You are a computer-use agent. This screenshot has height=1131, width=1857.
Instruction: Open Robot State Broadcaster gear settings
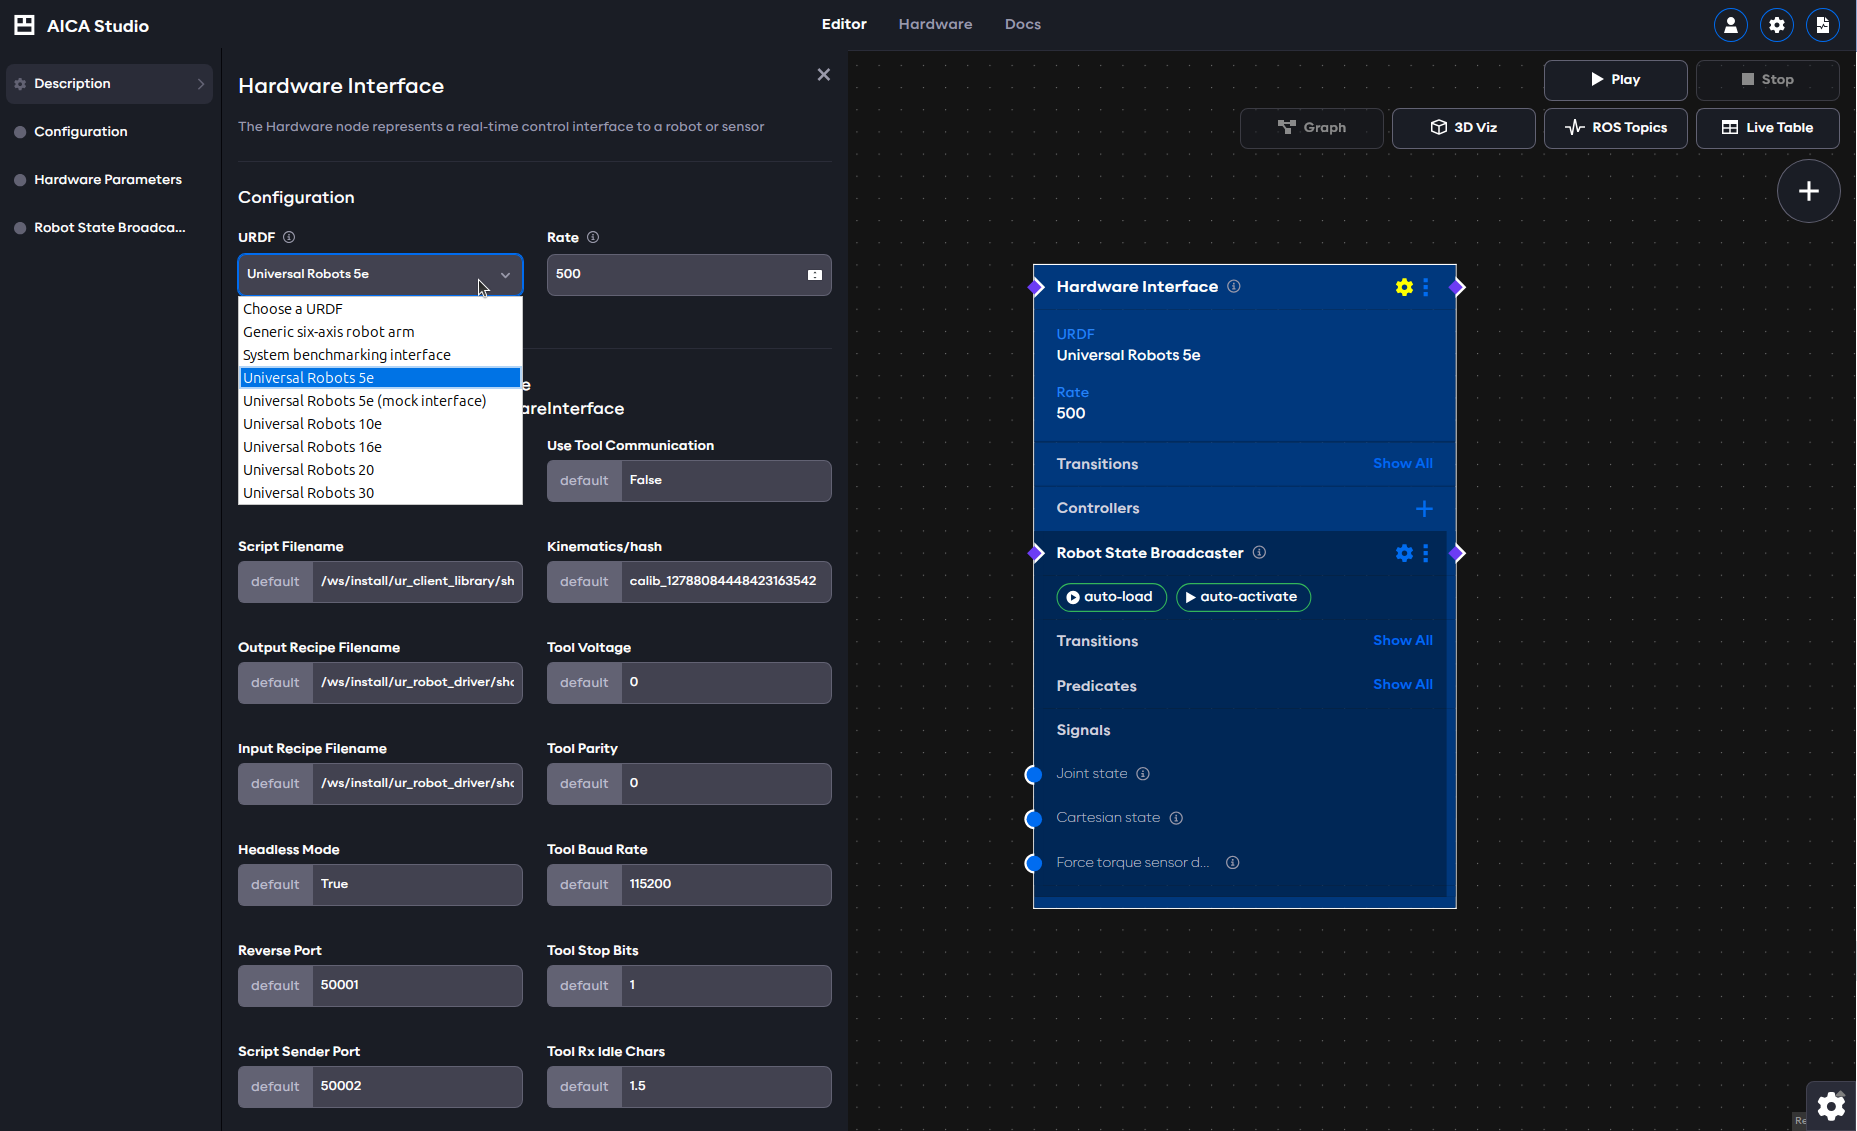tap(1404, 553)
